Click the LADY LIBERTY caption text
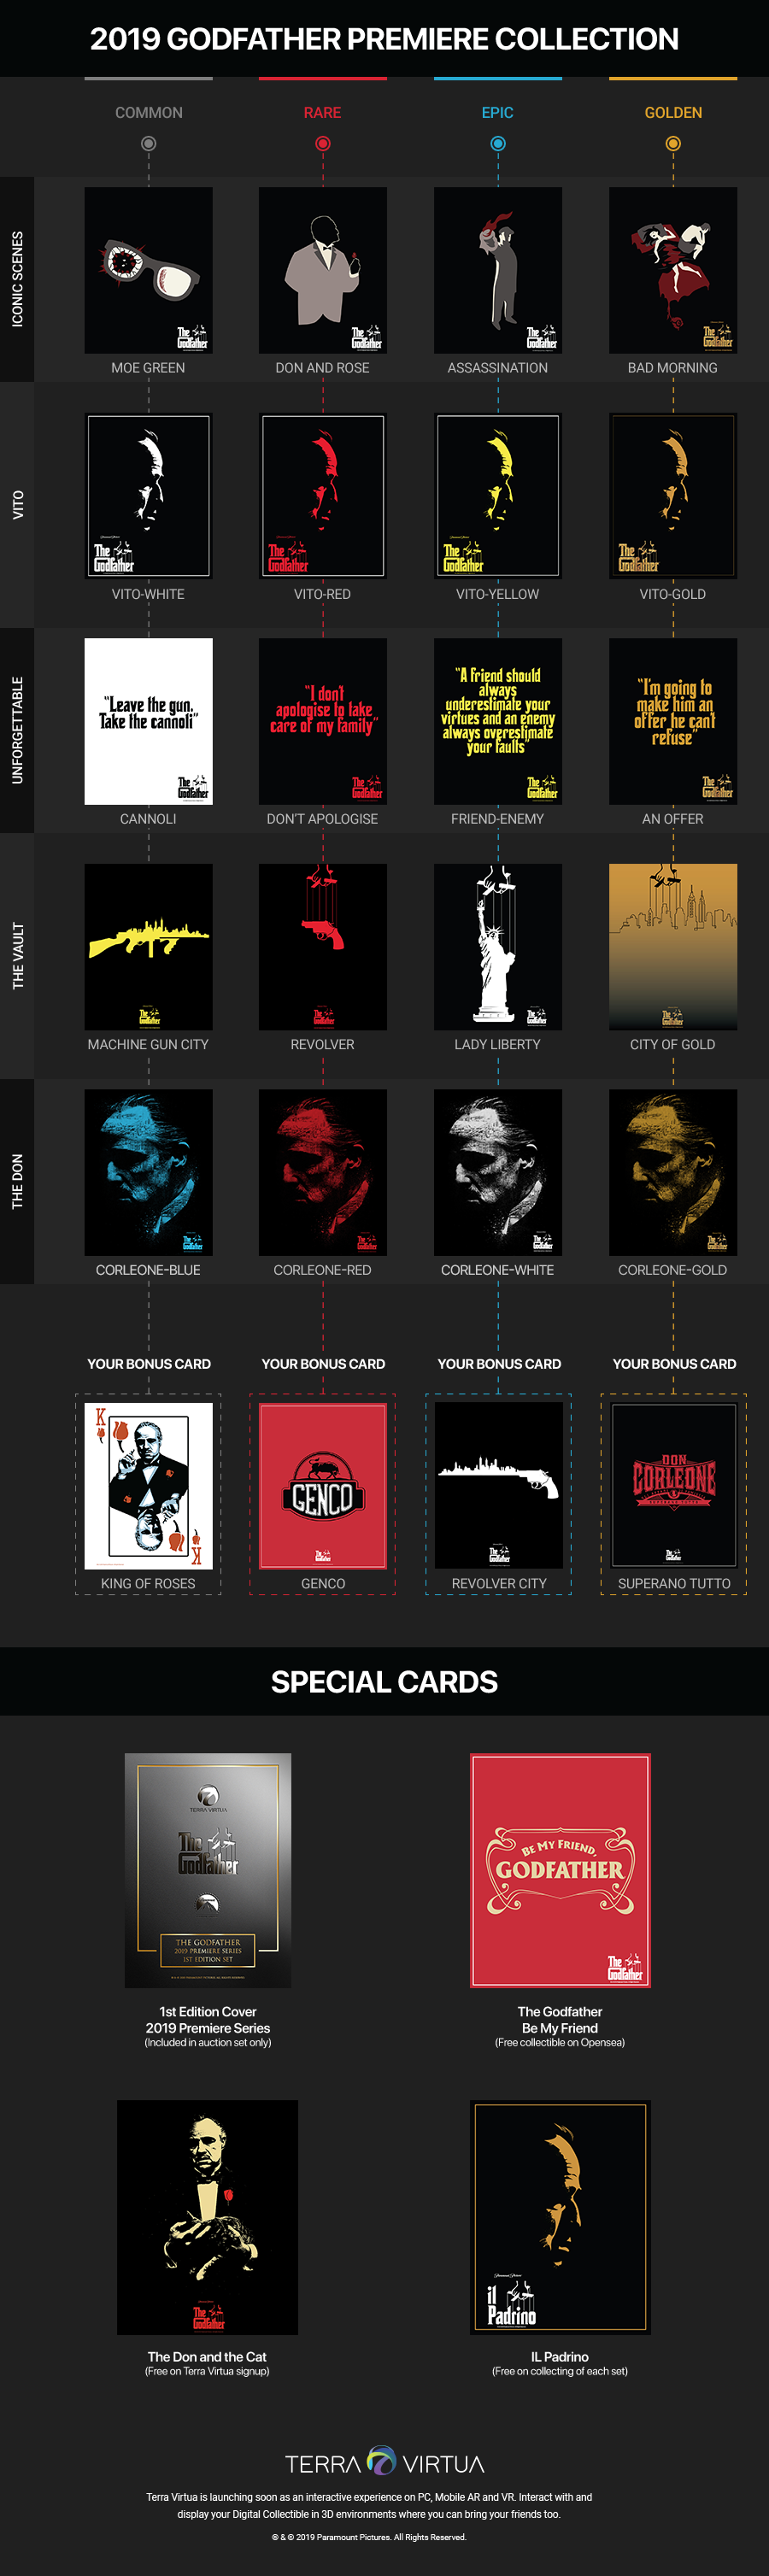 pos(498,1044)
